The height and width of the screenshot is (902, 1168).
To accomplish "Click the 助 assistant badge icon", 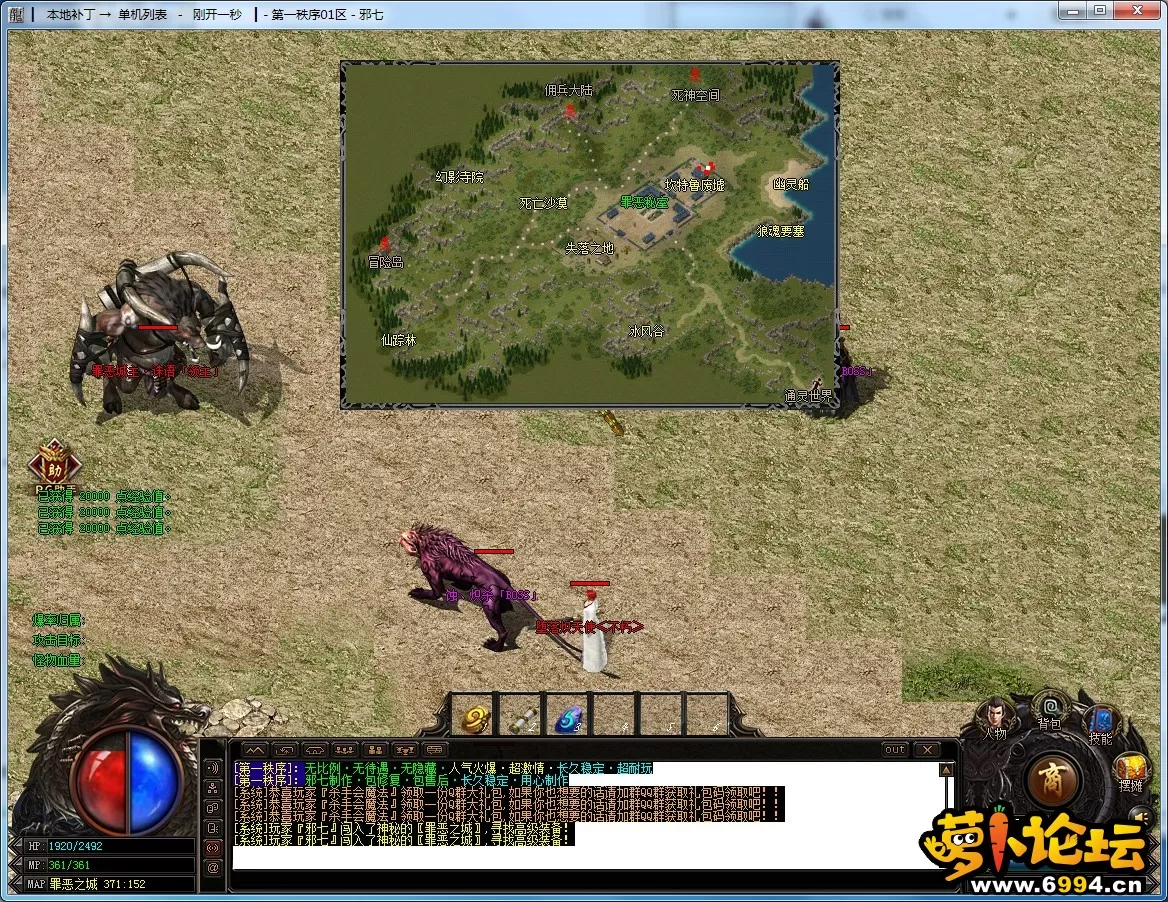I will pyautogui.click(x=54, y=466).
